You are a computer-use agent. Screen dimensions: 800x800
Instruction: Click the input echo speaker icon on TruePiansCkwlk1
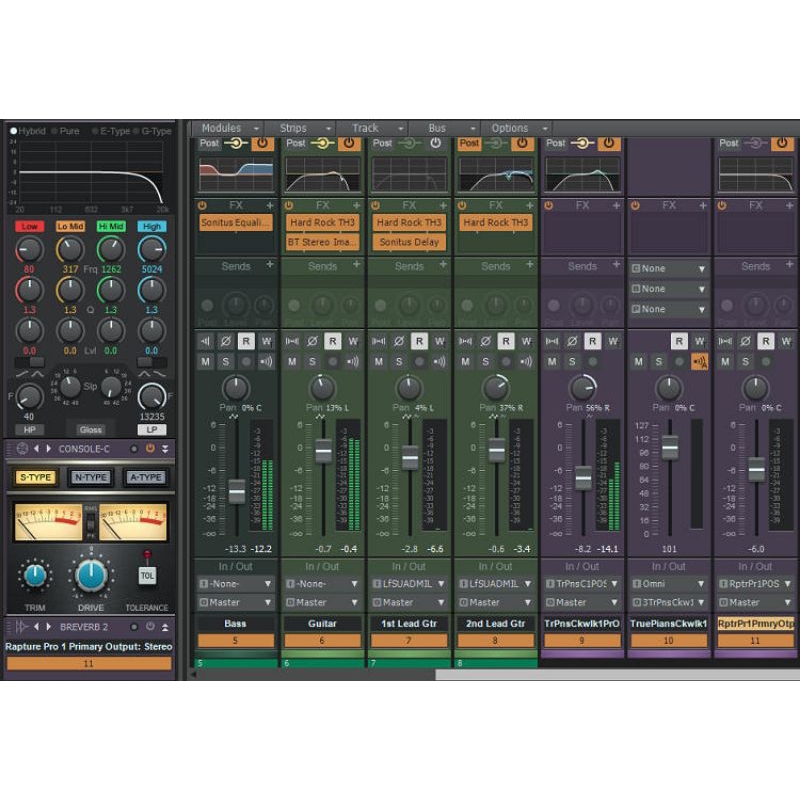coord(698,360)
